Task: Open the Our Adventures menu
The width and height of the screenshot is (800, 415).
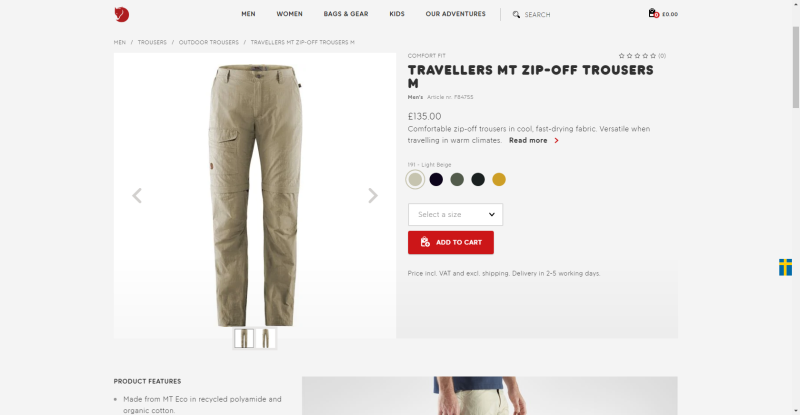Action: click(x=456, y=14)
